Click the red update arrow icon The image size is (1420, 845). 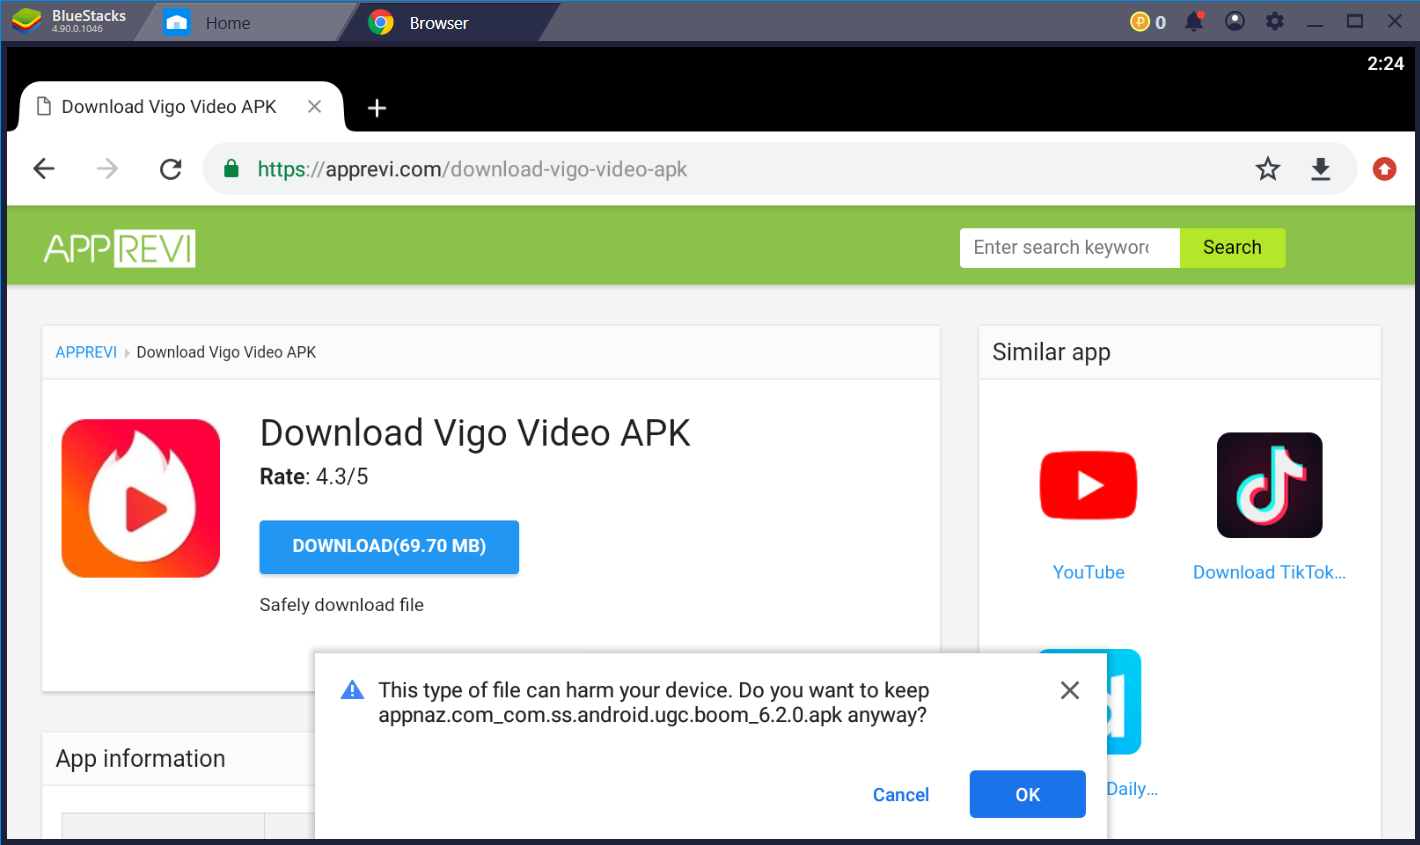(x=1385, y=169)
